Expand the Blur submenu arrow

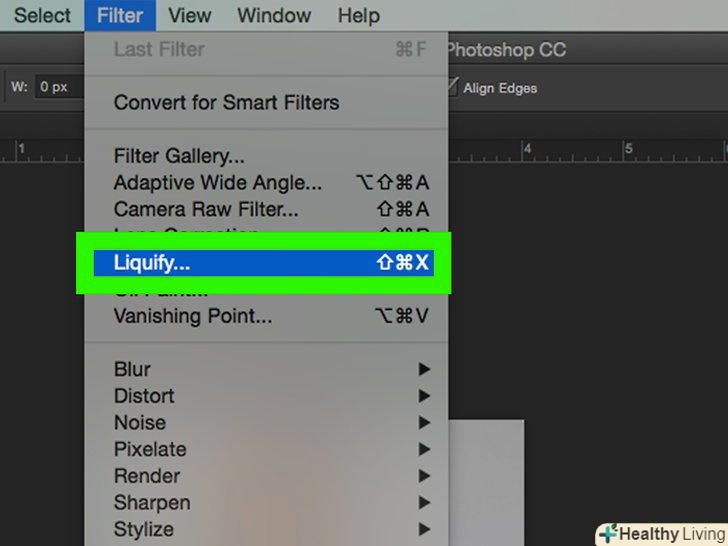[425, 370]
